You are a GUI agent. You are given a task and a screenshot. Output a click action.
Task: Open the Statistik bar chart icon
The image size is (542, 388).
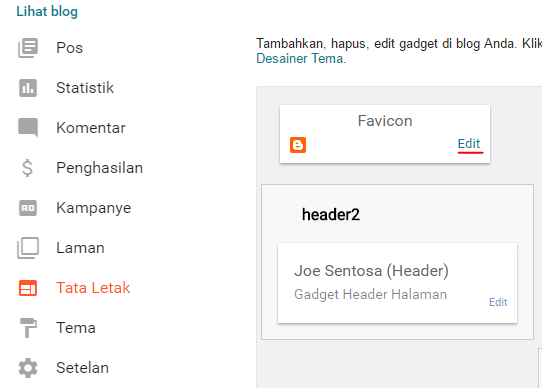[x=28, y=88]
